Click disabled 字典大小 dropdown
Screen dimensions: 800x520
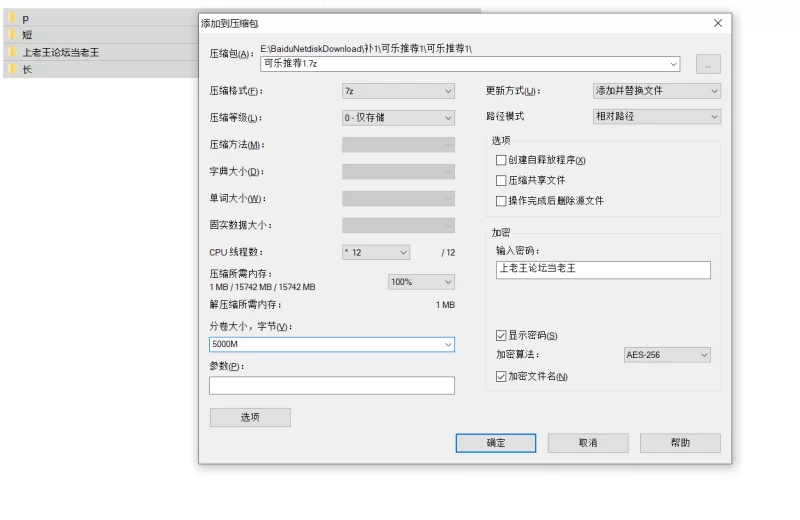tap(398, 171)
